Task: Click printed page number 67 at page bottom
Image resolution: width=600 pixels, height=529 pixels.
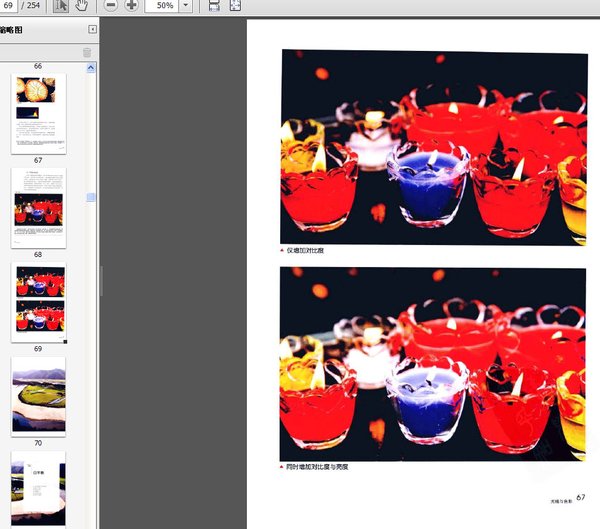Action: pos(580,497)
